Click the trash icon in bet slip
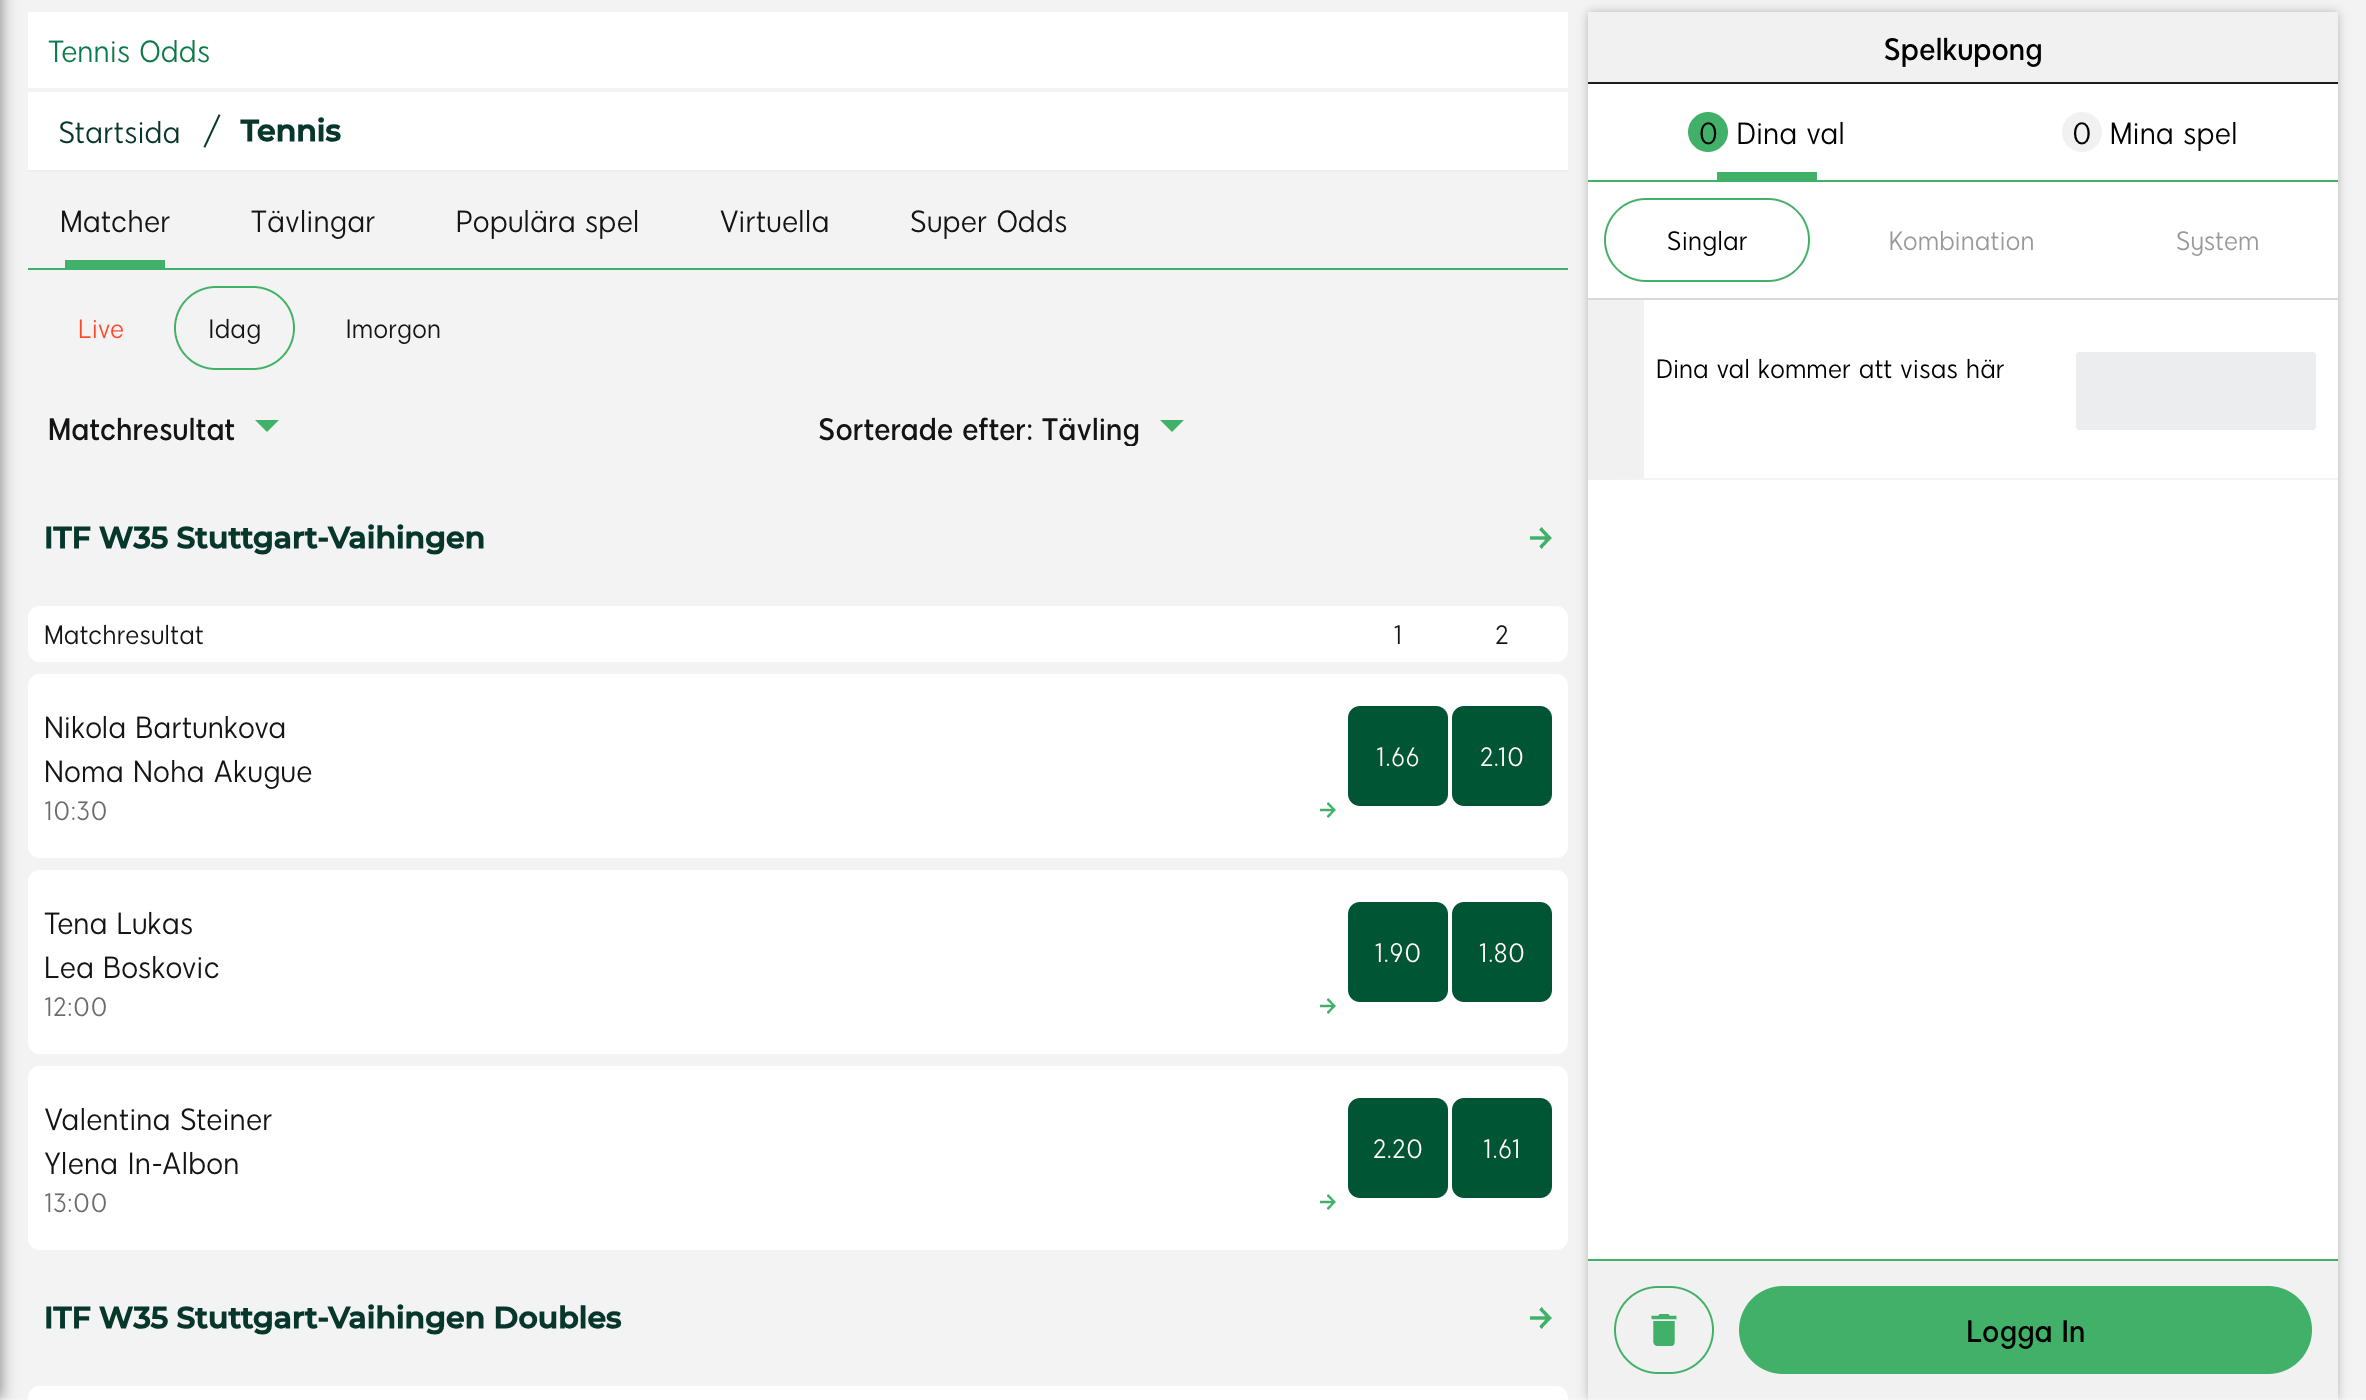The image size is (2366, 1400). coord(1663,1330)
